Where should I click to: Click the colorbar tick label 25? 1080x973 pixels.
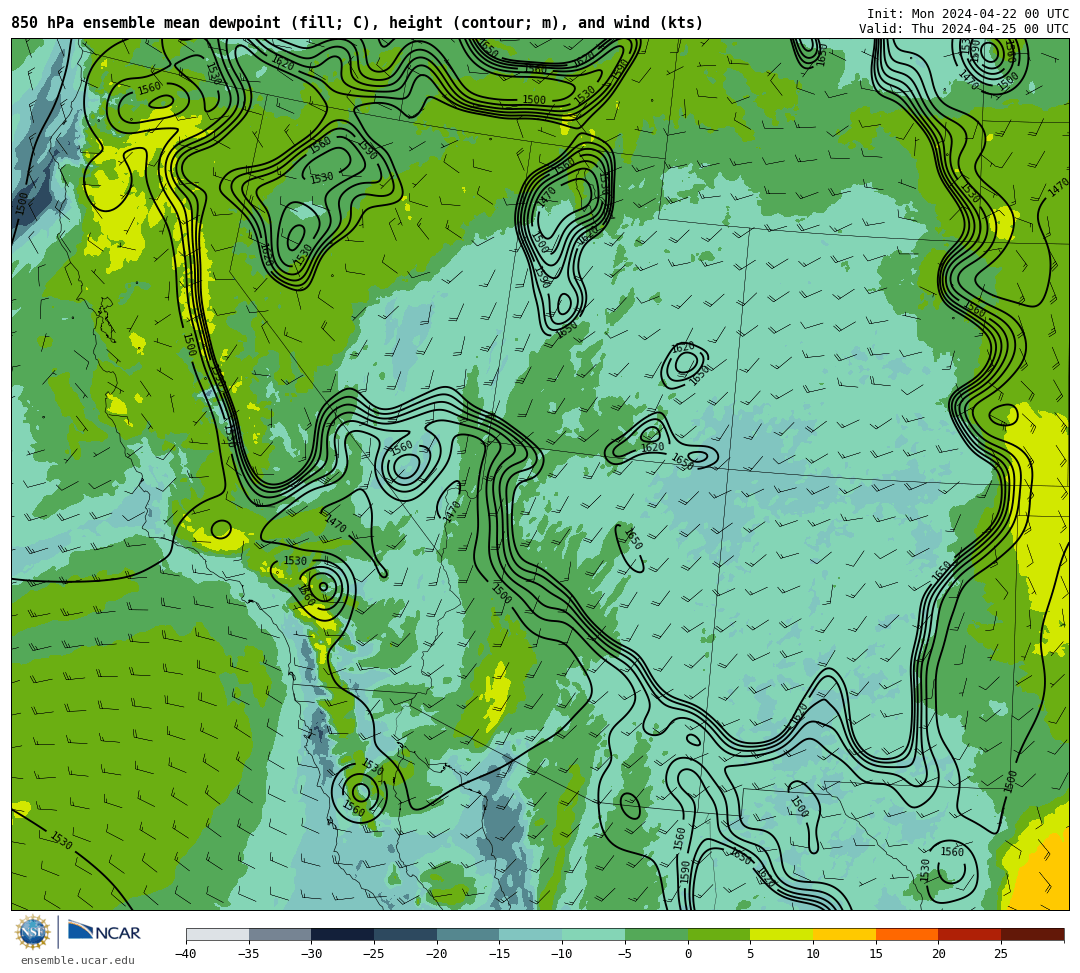coord(1001,954)
